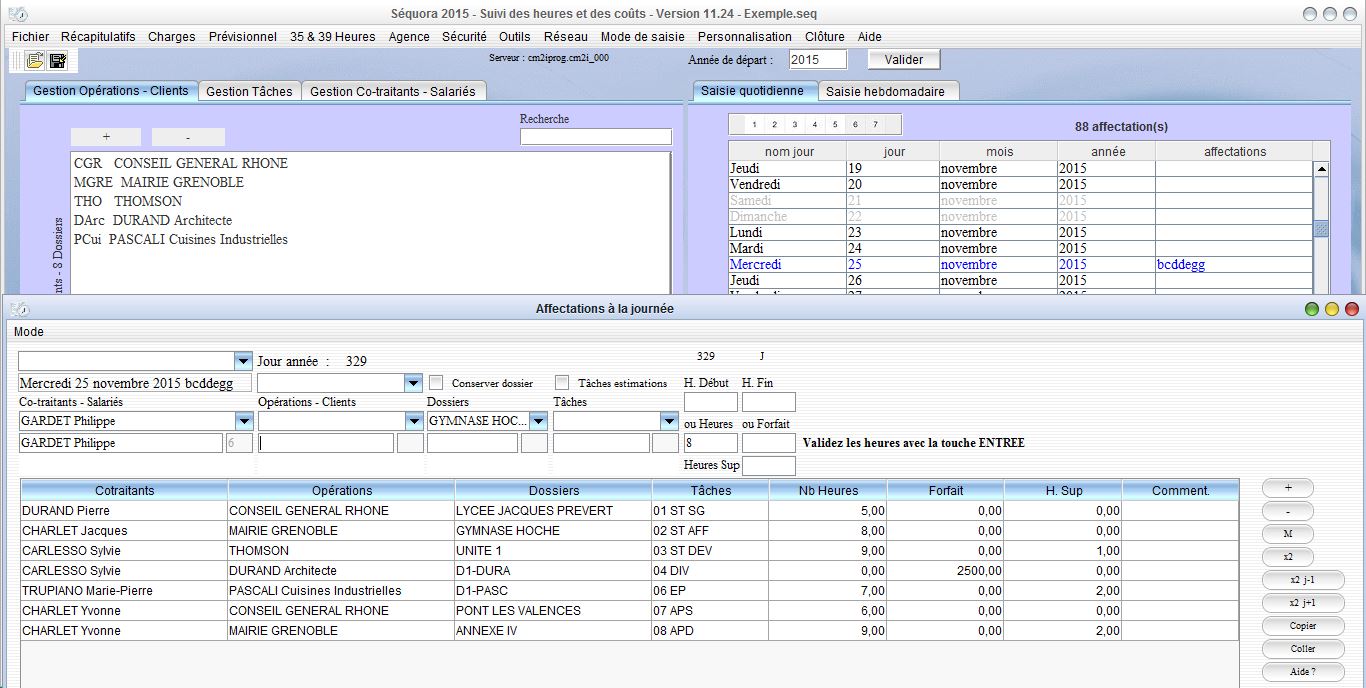Viewport: 1366px width, 688px height.
Task: Expand the Dossiers dropdown showing GYMNASE HOC
Action: tap(538, 422)
